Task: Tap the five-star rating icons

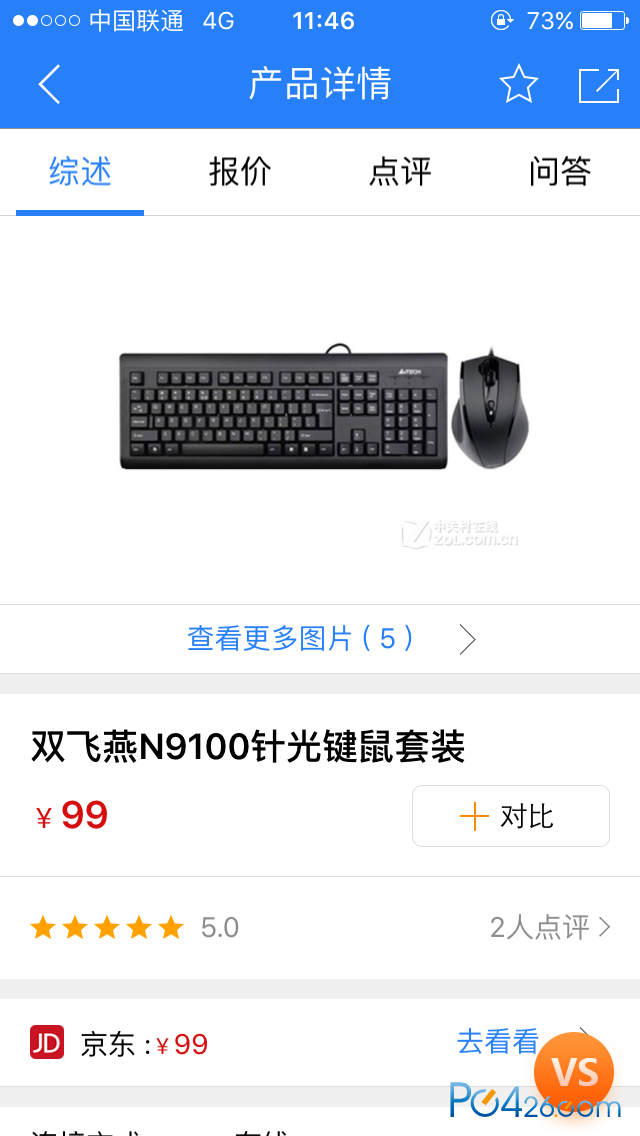Action: point(107,927)
